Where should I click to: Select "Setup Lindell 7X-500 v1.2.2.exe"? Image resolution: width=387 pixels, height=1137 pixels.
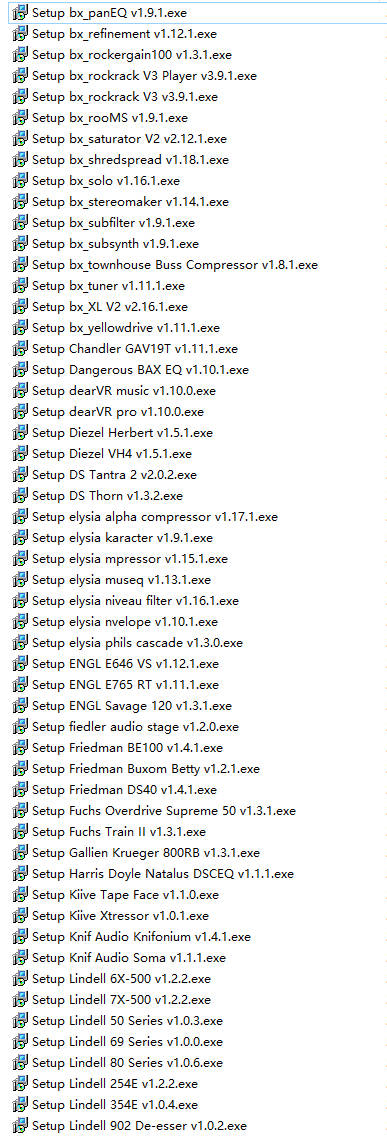tap(122, 1001)
